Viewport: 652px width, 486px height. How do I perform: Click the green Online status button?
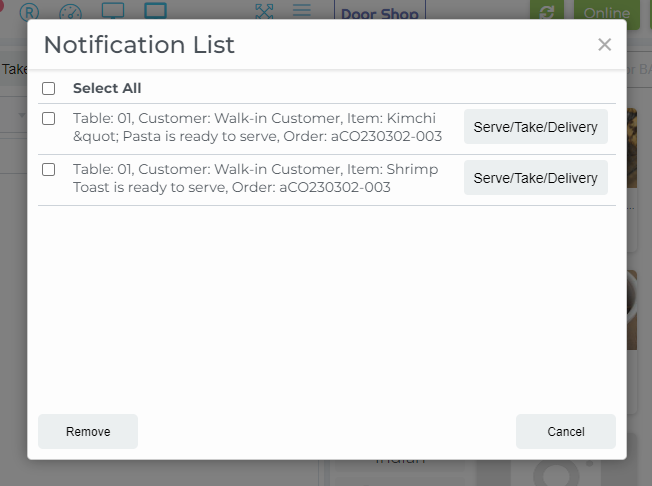606,12
